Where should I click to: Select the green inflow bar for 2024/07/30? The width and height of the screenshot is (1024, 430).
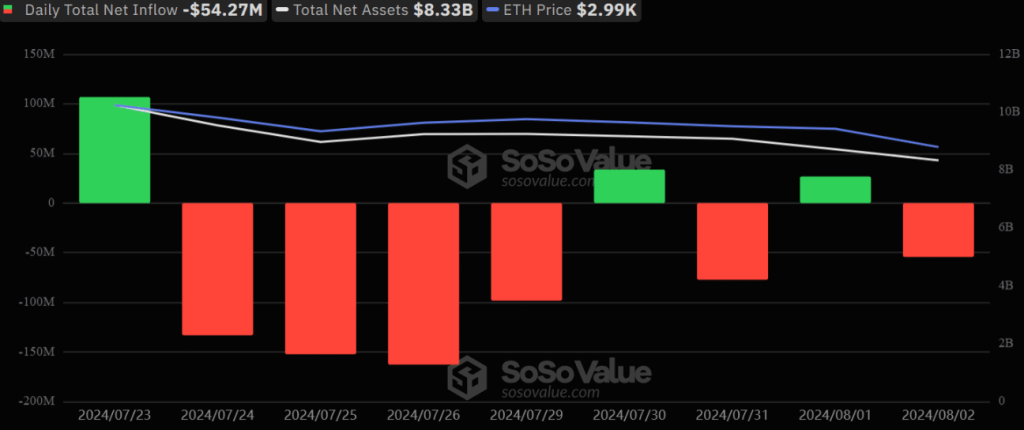tap(630, 186)
